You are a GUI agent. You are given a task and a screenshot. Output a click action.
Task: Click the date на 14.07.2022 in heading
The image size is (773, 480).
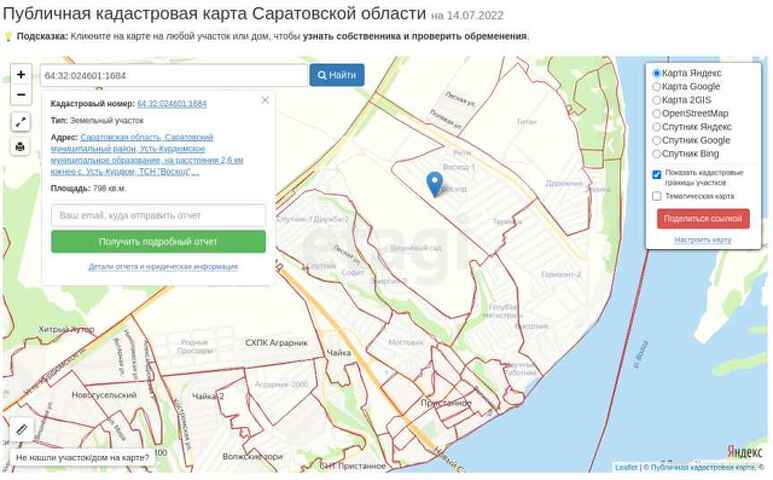click(x=467, y=16)
